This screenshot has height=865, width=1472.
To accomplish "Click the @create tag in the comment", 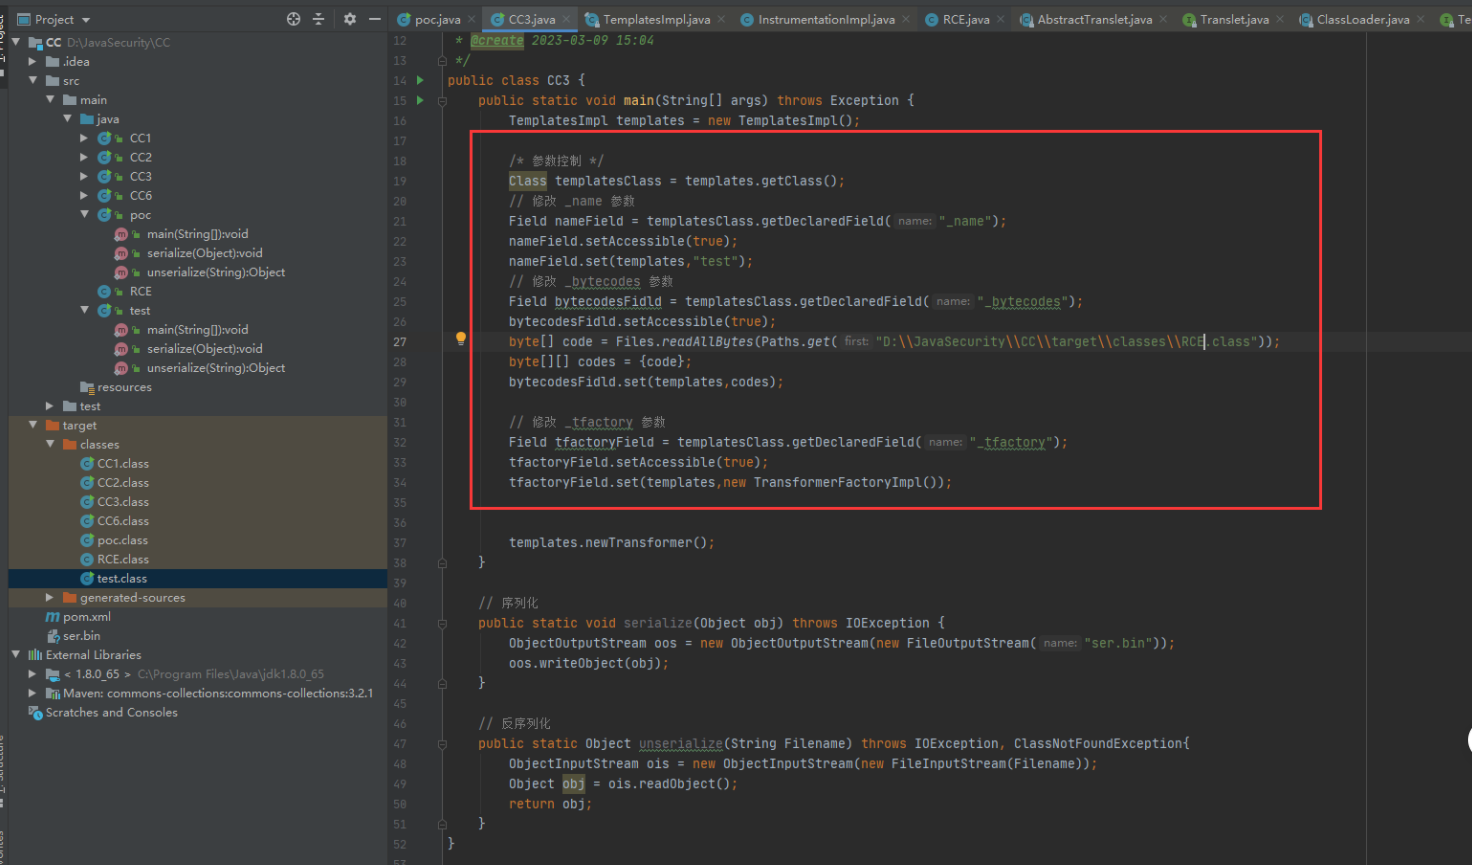I will pyautogui.click(x=497, y=40).
